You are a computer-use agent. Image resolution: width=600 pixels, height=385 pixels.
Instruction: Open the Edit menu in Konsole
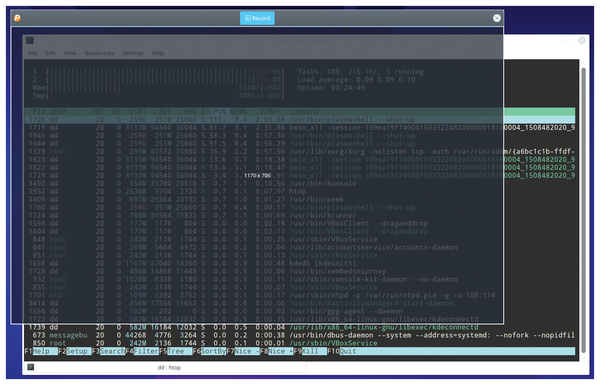[x=50, y=53]
